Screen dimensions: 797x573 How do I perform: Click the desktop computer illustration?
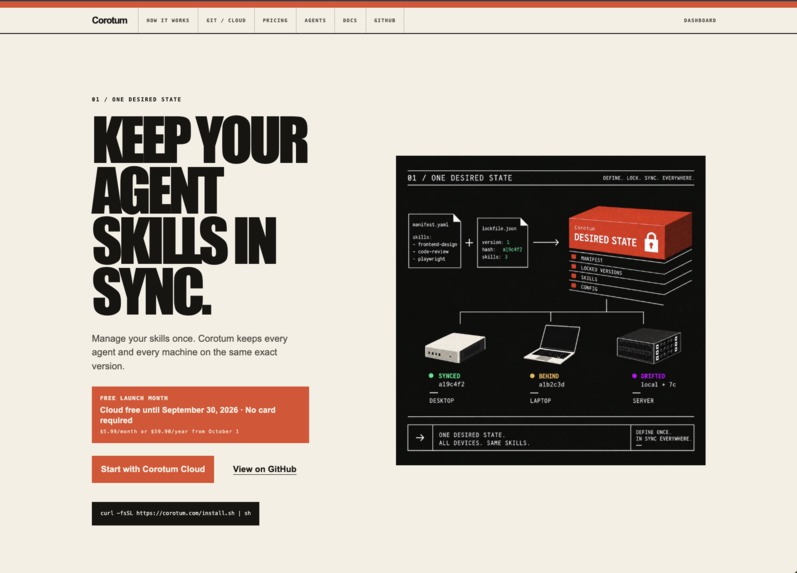pos(455,347)
